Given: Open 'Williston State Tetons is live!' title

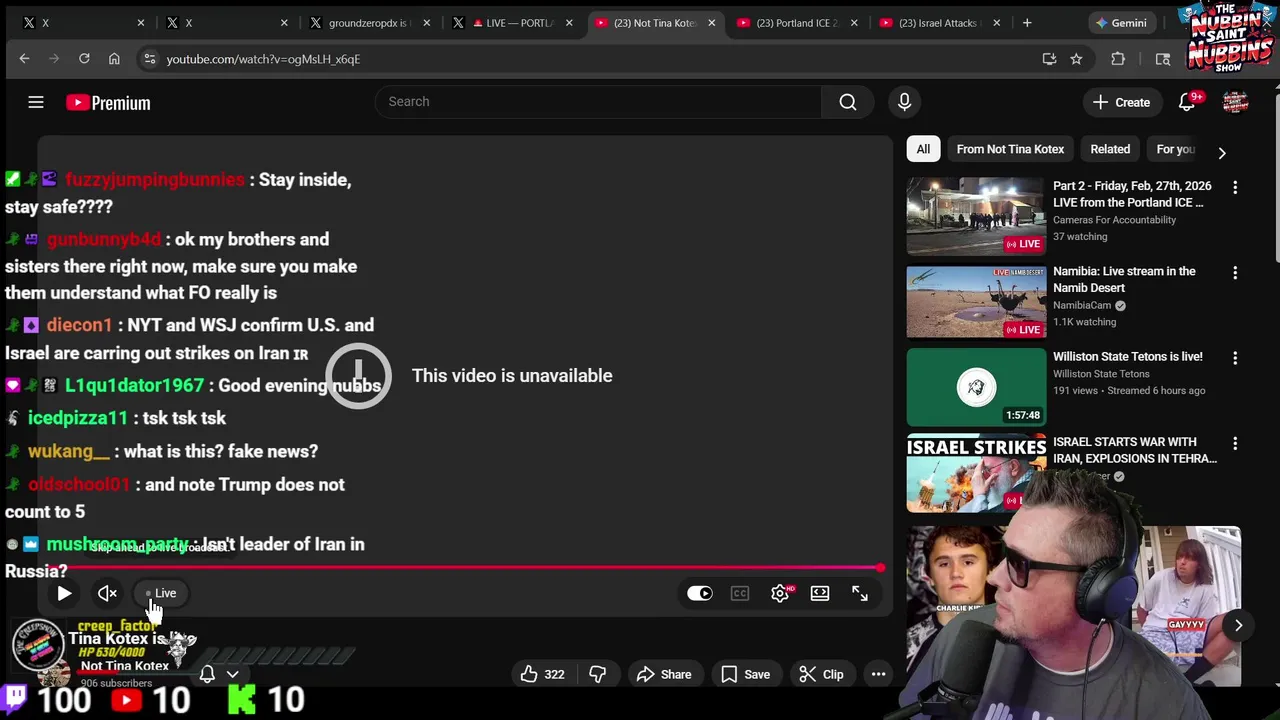Looking at the screenshot, I should click(x=1128, y=357).
